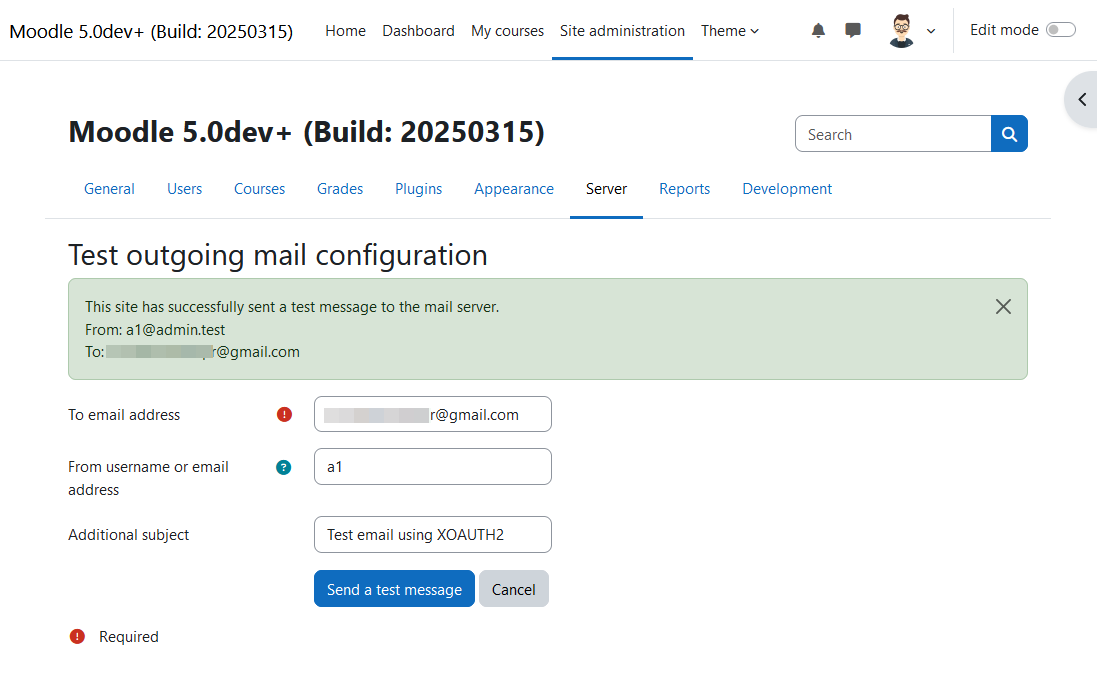Image resolution: width=1097 pixels, height=678 pixels.
Task: Click the 'Test outgoing mail configuration' heading
Action: pos(278,255)
